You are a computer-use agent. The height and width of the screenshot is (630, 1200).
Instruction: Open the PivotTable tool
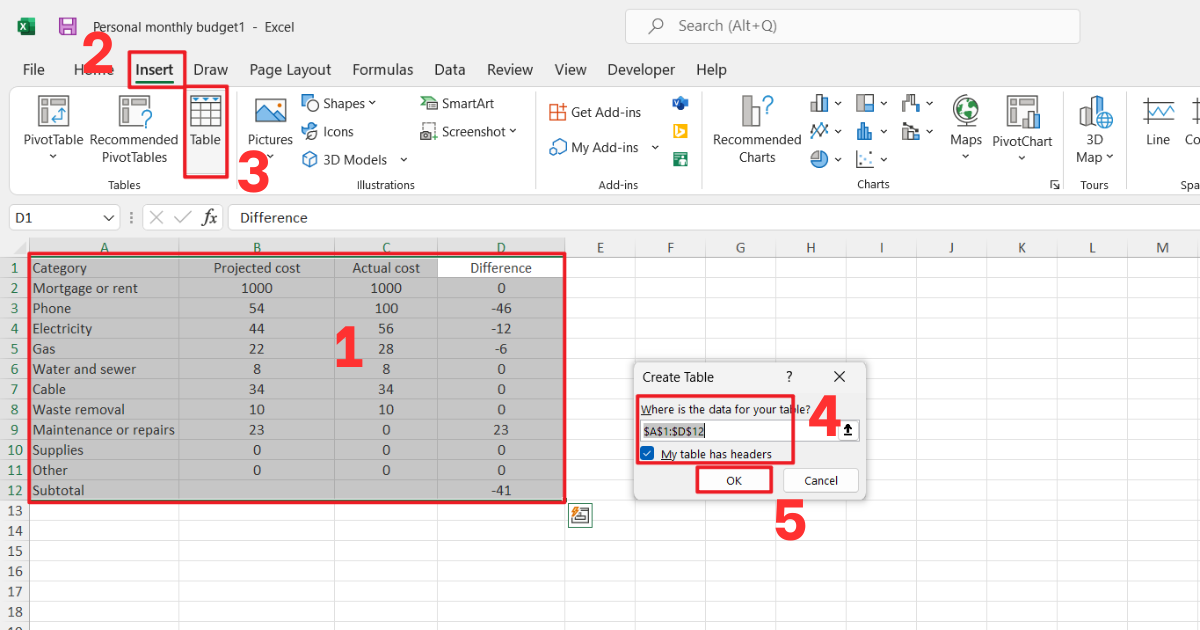point(53,129)
